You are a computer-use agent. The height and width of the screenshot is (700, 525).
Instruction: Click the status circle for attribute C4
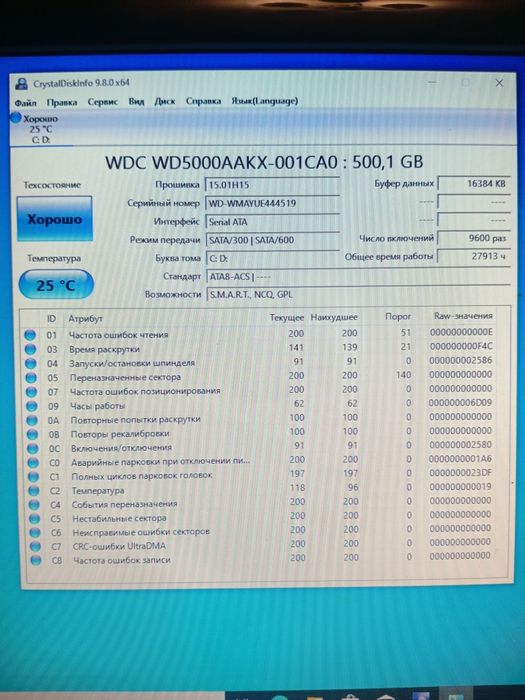tap(34, 504)
